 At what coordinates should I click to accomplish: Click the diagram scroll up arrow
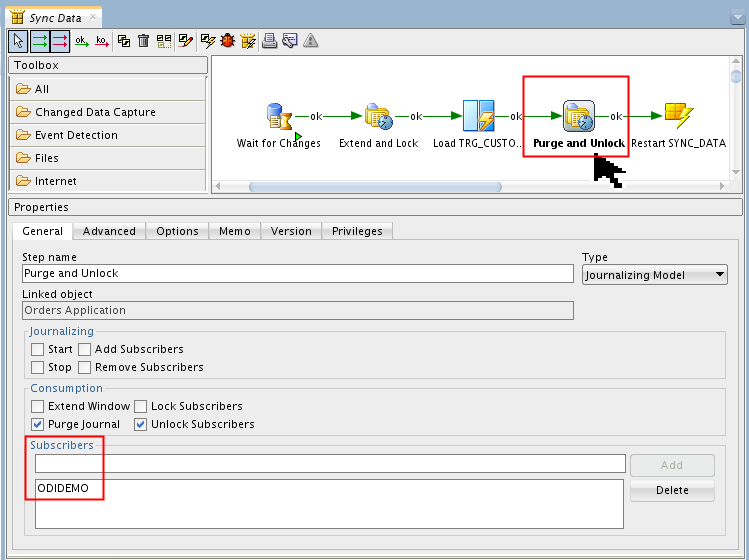(x=736, y=61)
